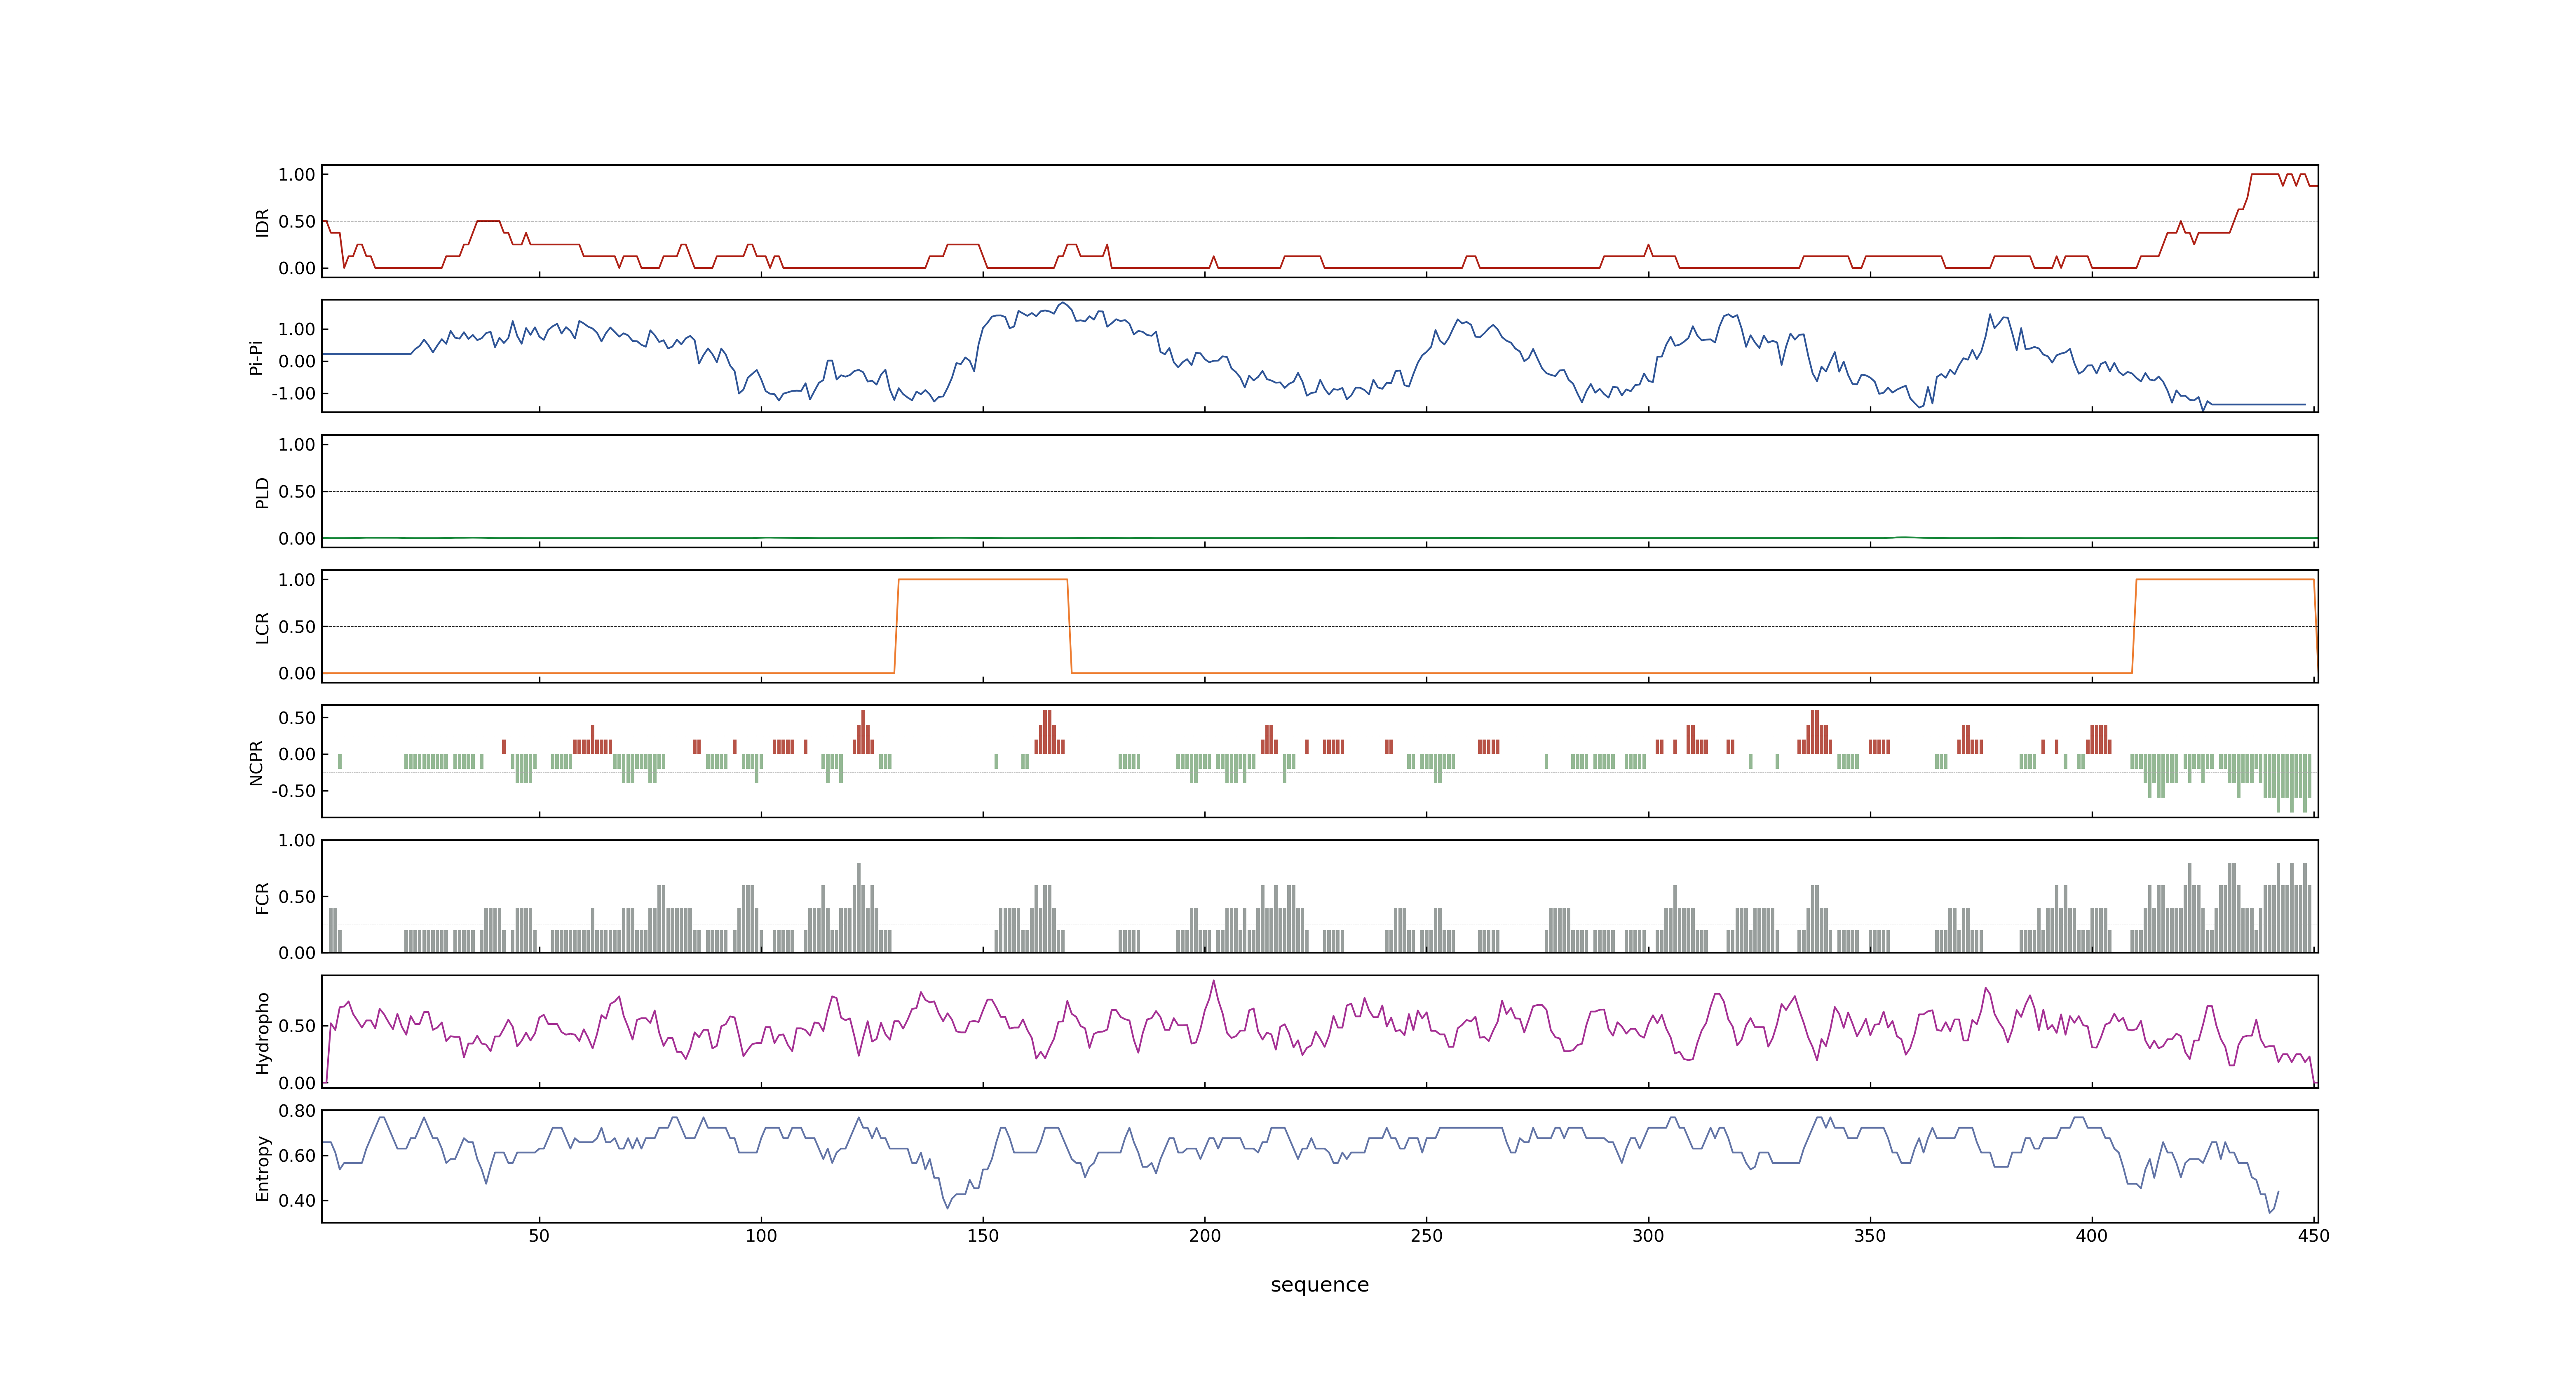Screen dimensions: 2576x1374
Task: Click the LCR axis label
Action: coord(262,628)
